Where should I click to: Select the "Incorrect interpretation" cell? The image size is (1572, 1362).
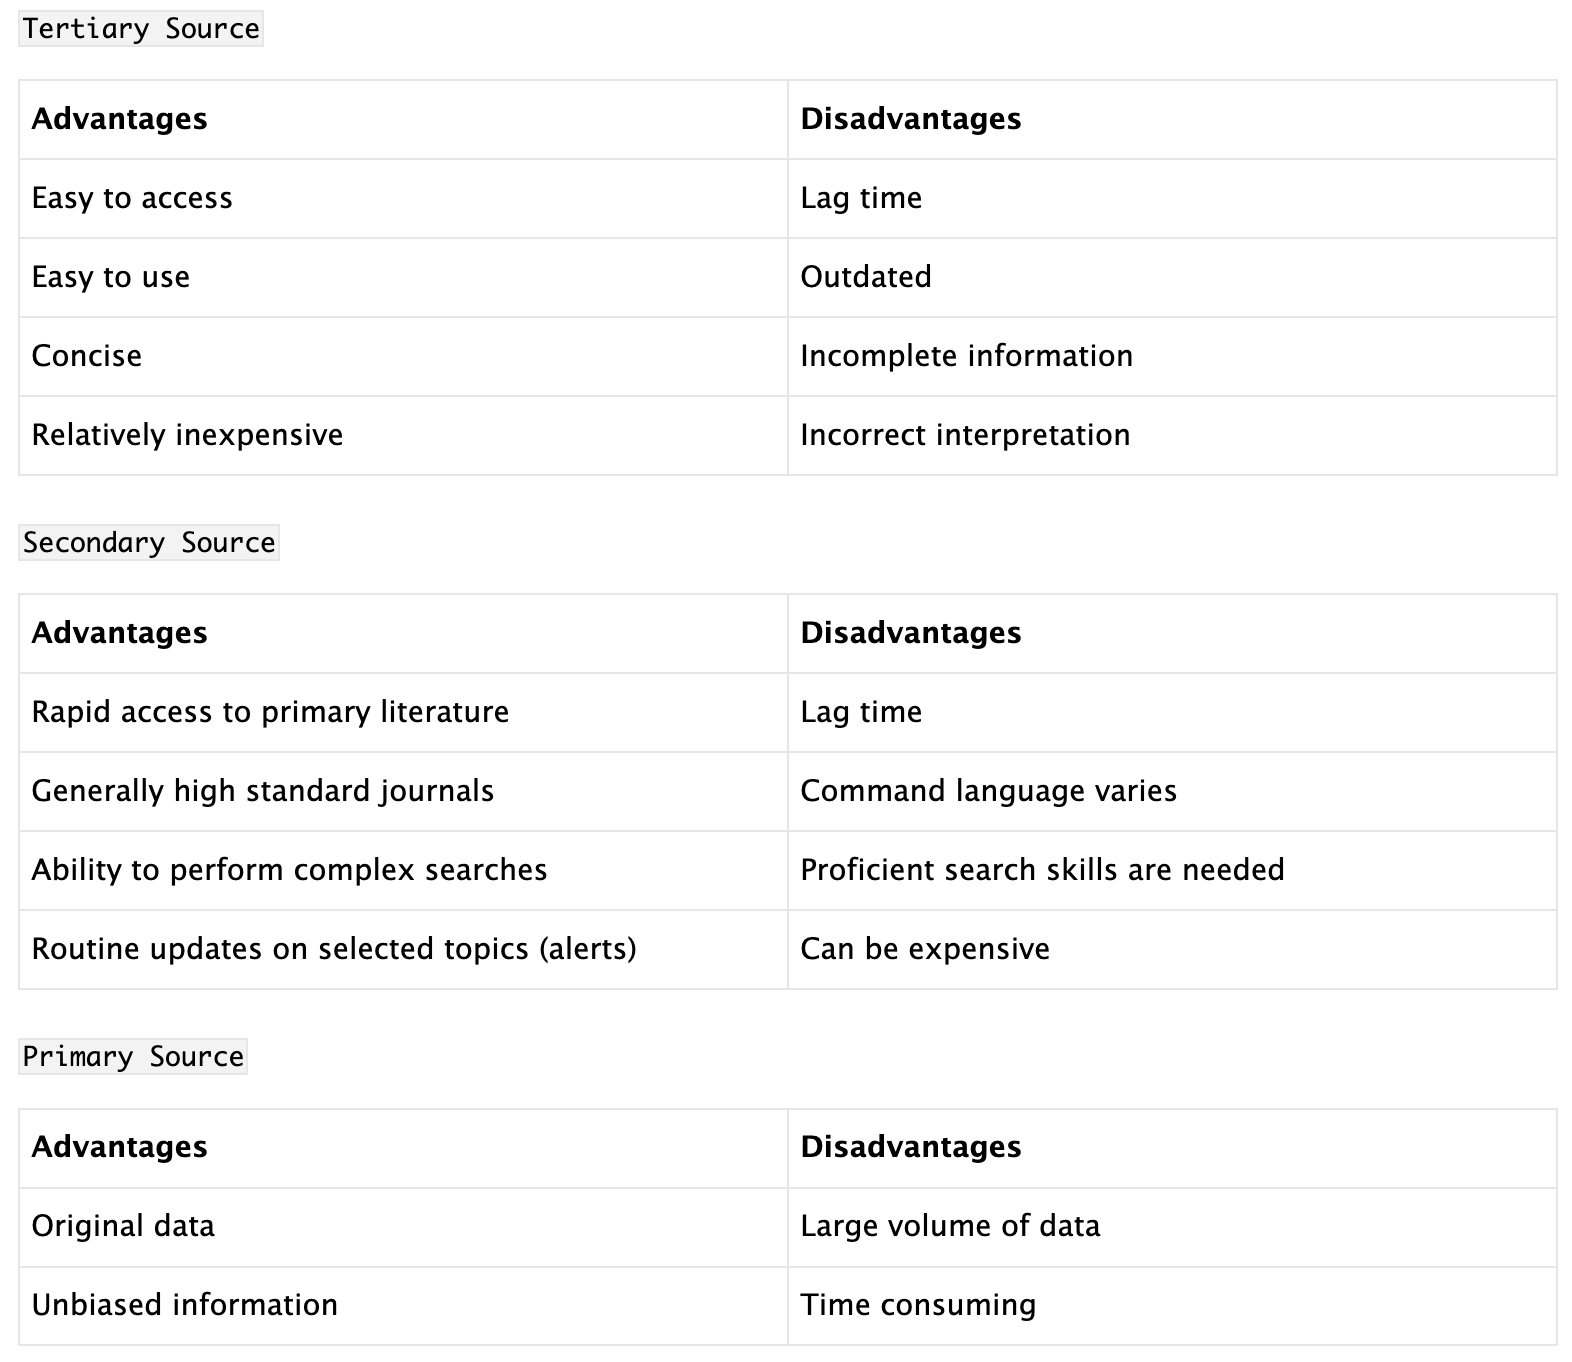(965, 435)
